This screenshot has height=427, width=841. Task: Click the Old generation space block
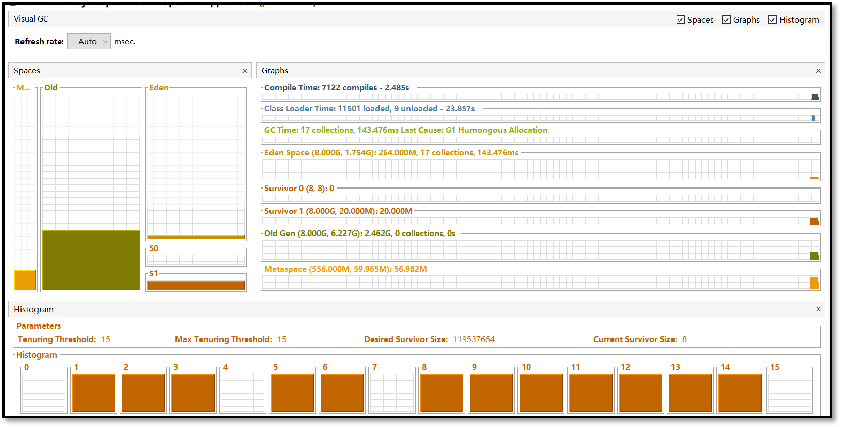click(90, 259)
